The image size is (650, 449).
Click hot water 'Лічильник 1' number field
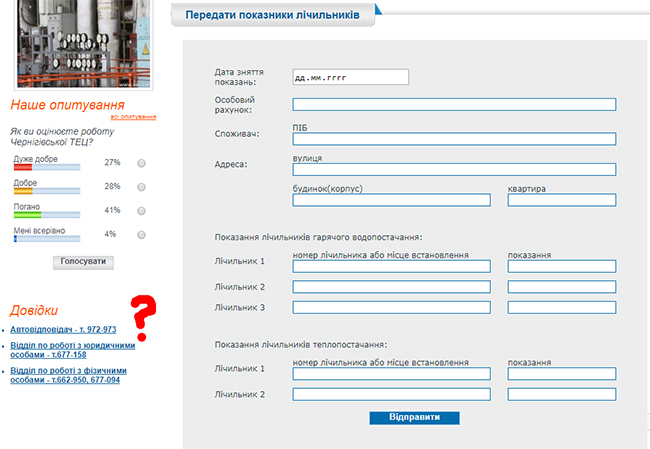(x=391, y=266)
